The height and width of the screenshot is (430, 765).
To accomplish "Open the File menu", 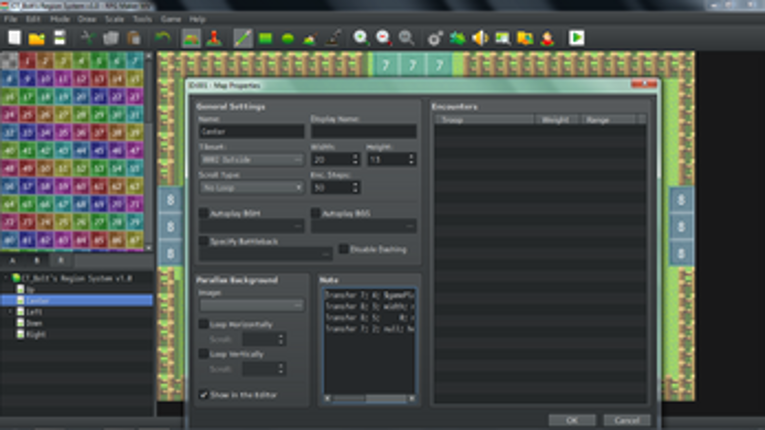I will pyautogui.click(x=11, y=19).
